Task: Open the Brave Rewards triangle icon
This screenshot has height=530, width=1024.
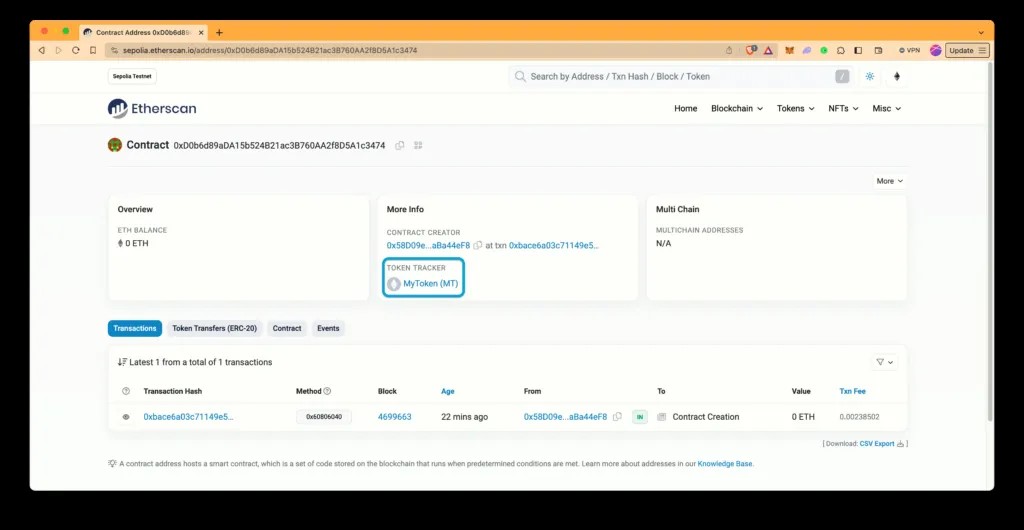Action: (768, 50)
